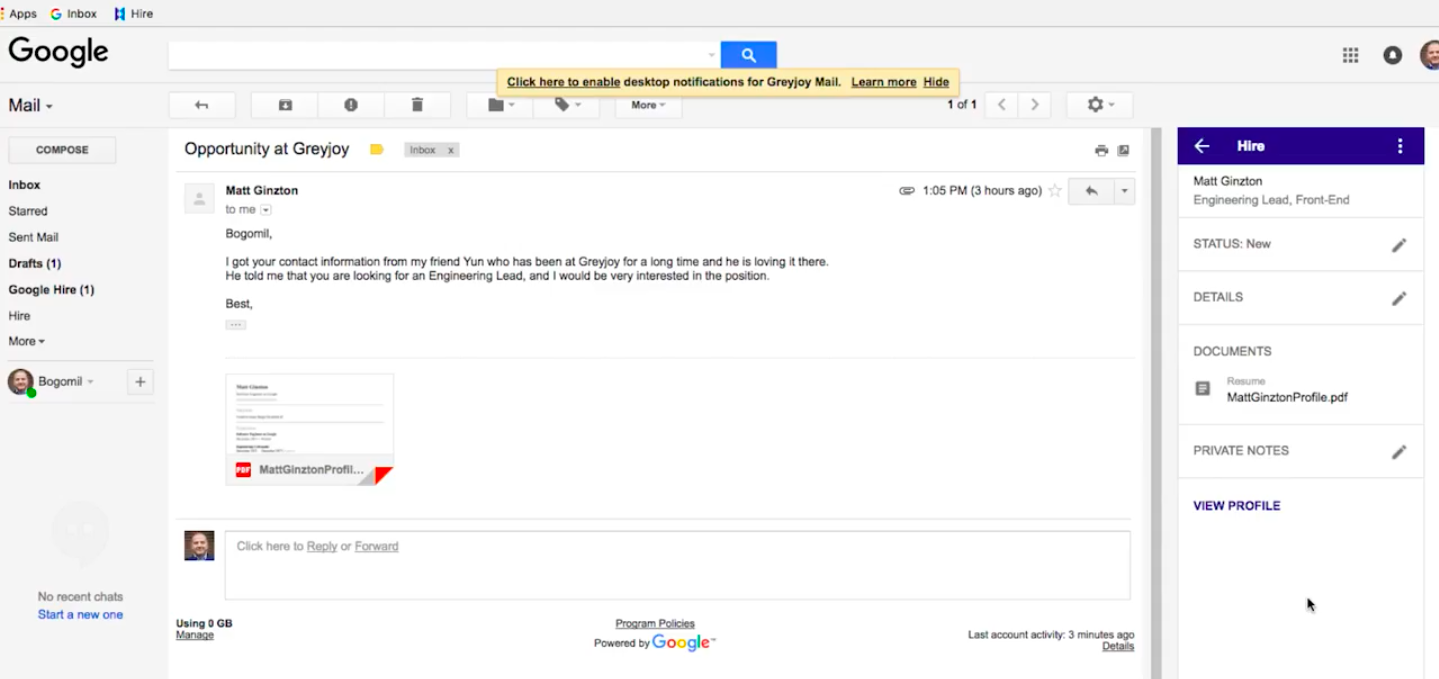Click the back arrow in the Hire panel

1202,146
